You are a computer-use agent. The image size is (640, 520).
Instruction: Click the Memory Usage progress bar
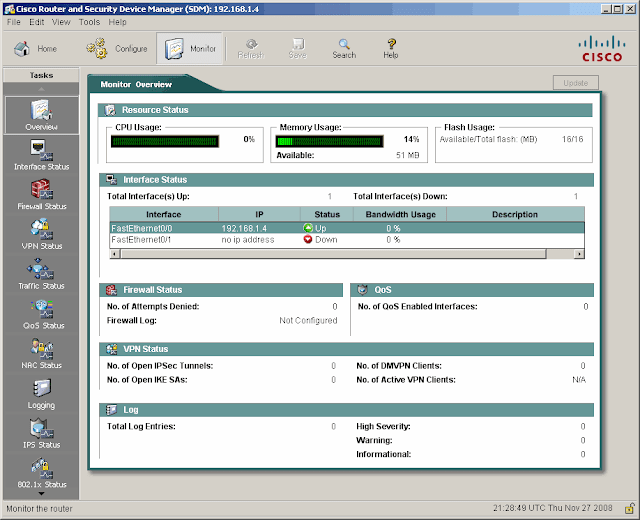329,141
